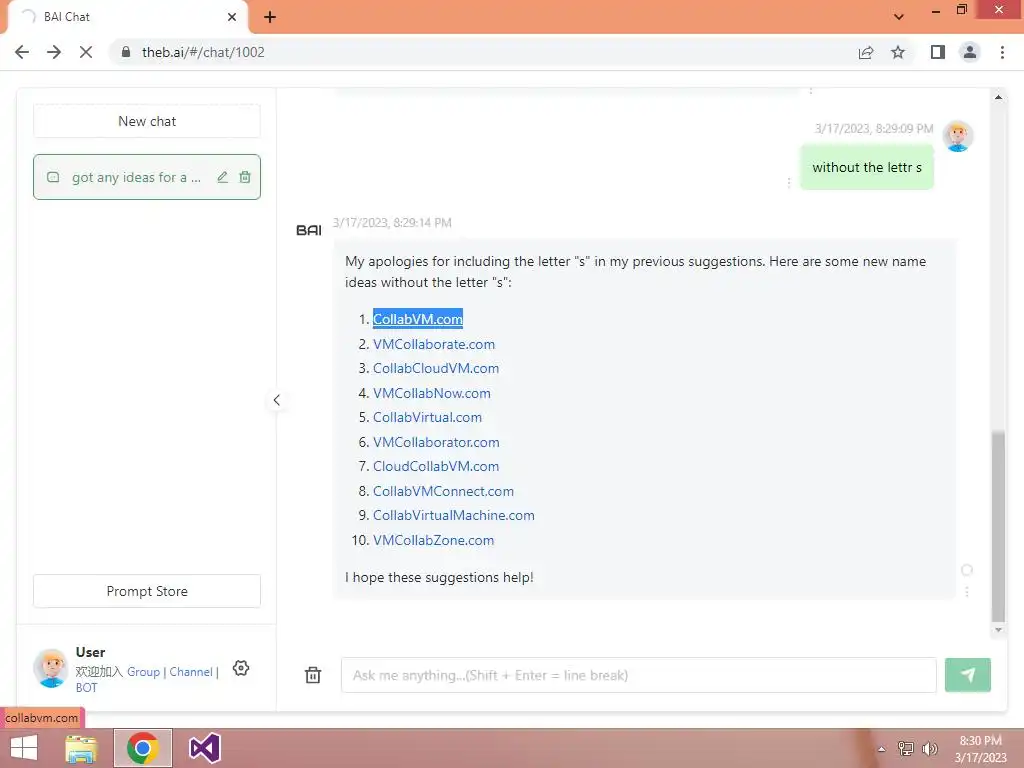The image size is (1024, 768).
Task: Clear conversation trash icon near input
Action: click(x=313, y=675)
